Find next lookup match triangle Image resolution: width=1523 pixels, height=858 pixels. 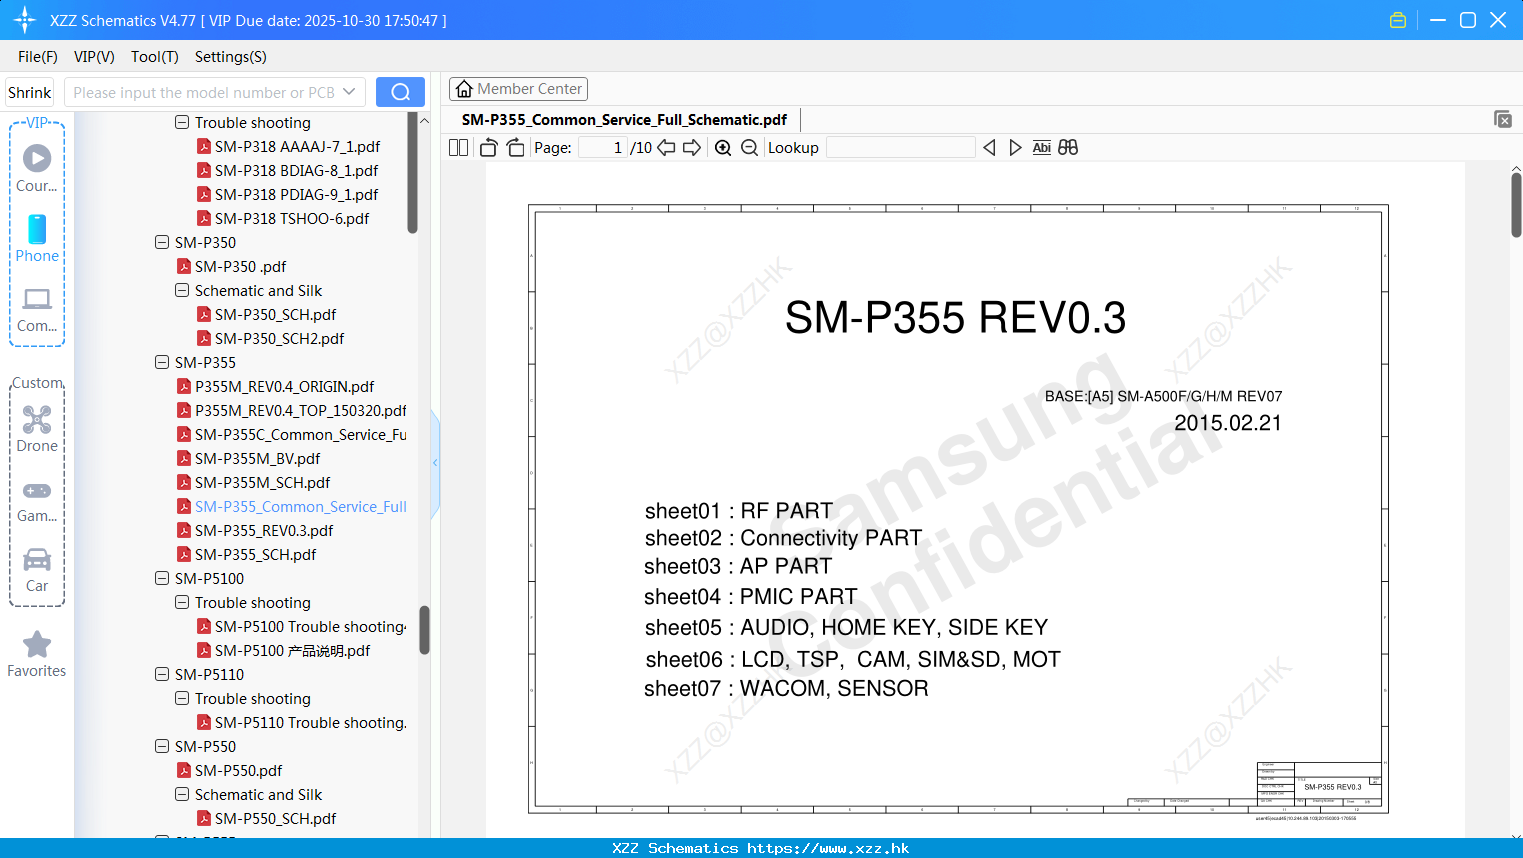click(1015, 148)
